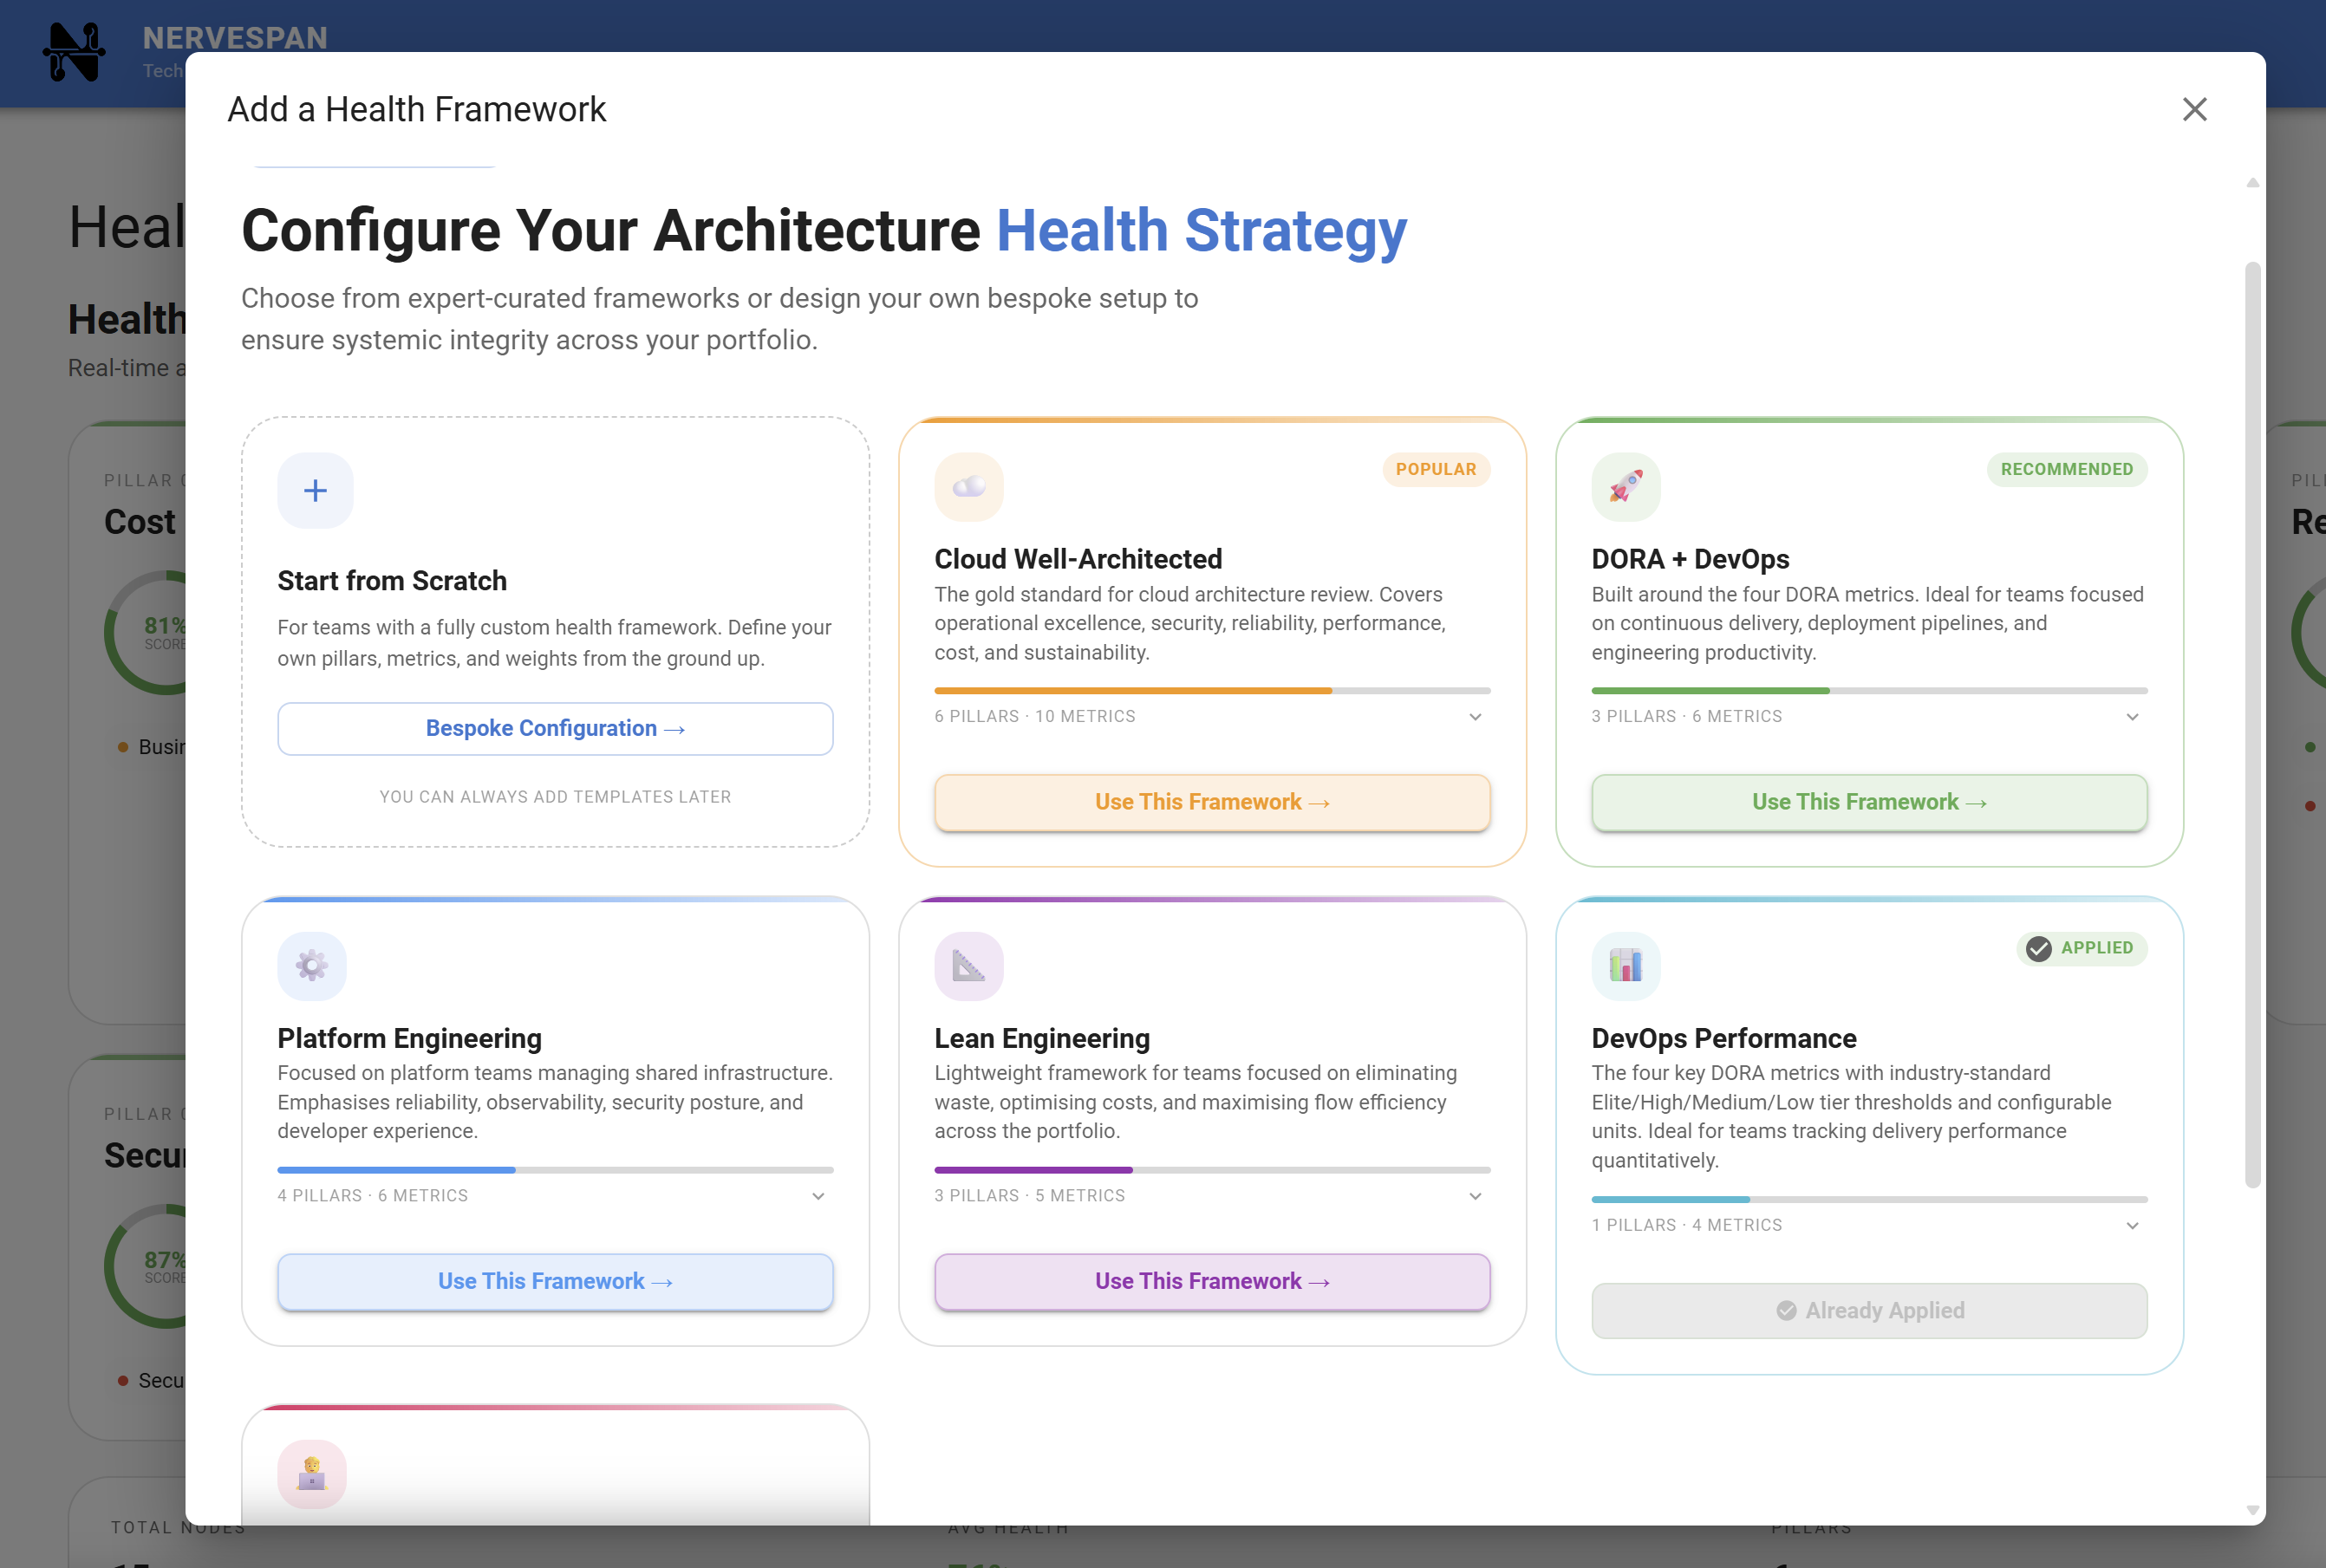This screenshot has width=2326, height=1568.
Task: Click the Nervespan logo in the header
Action: click(x=74, y=52)
